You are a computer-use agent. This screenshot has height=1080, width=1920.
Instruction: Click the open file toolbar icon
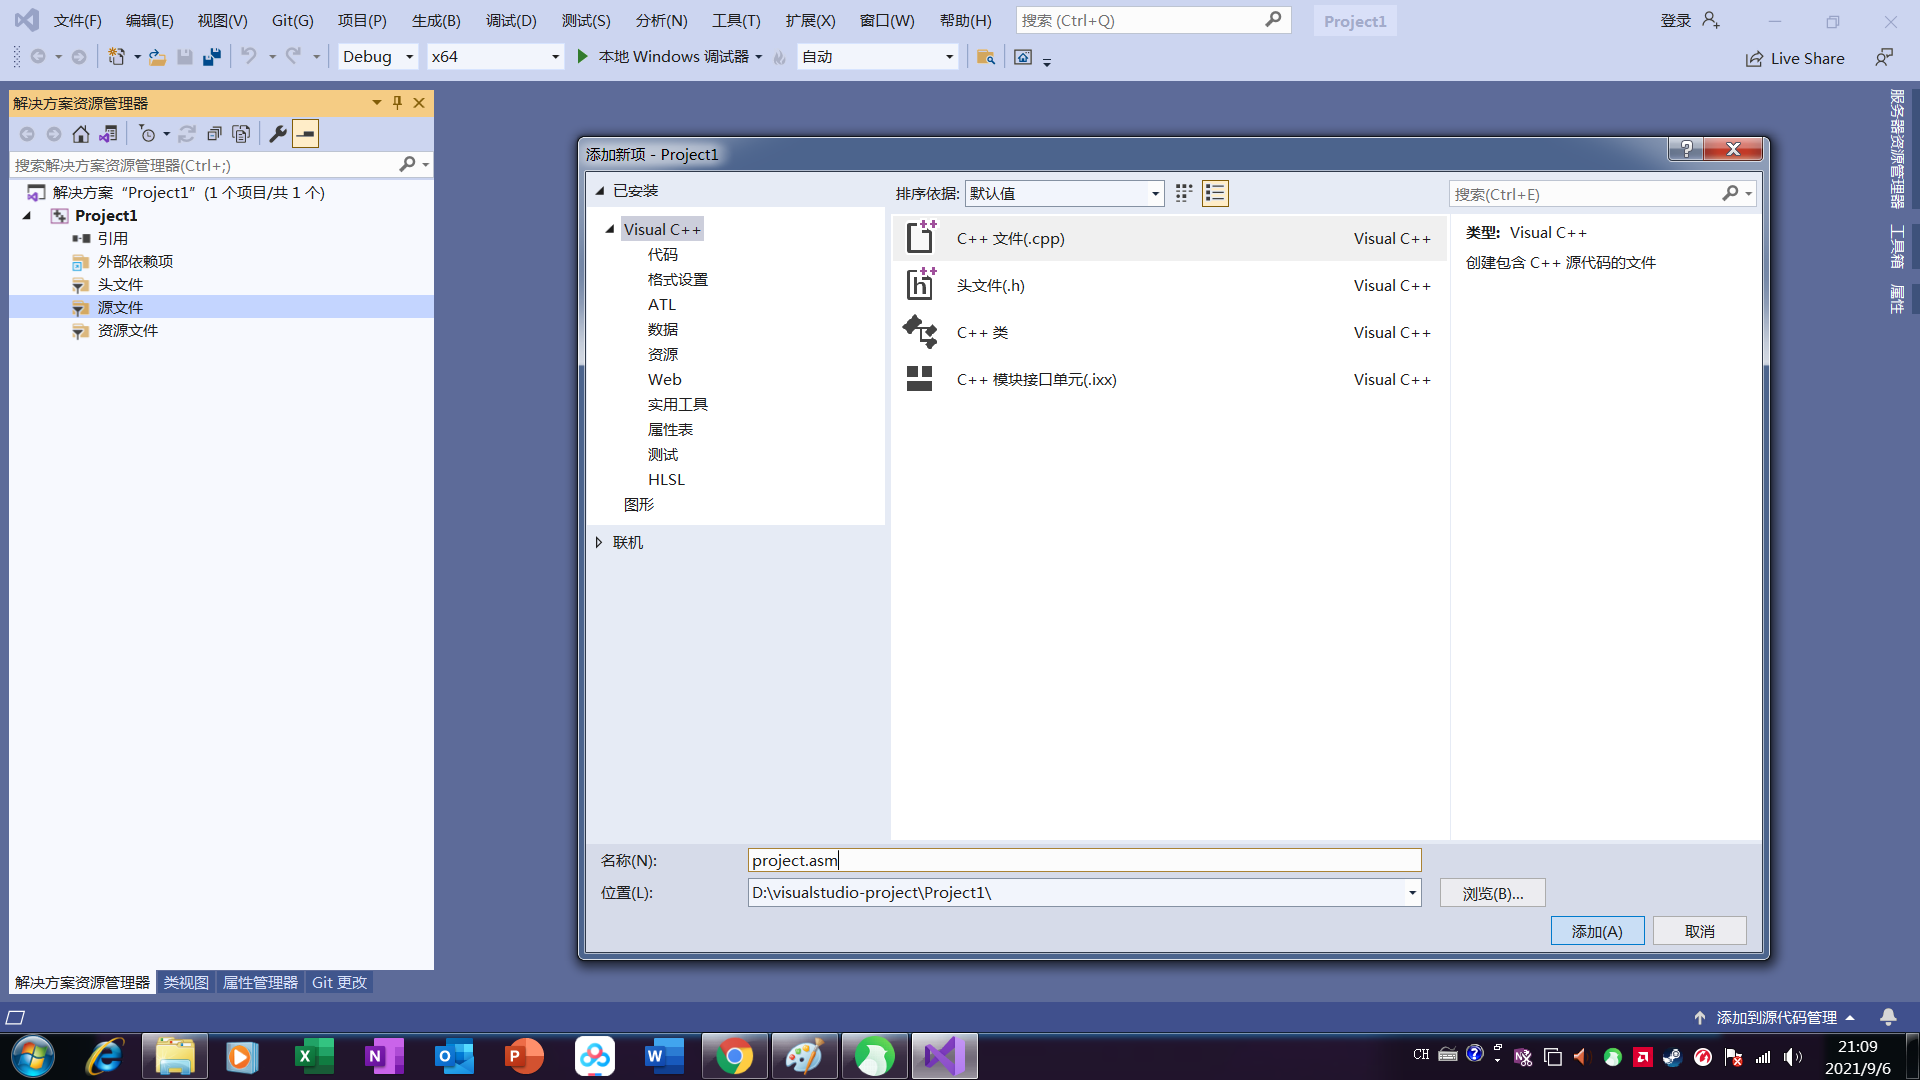157,57
